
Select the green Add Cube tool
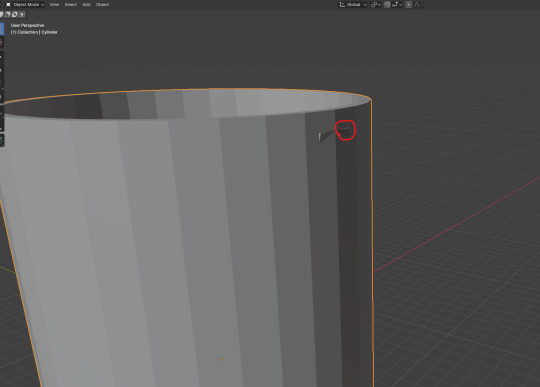click(x=2, y=140)
